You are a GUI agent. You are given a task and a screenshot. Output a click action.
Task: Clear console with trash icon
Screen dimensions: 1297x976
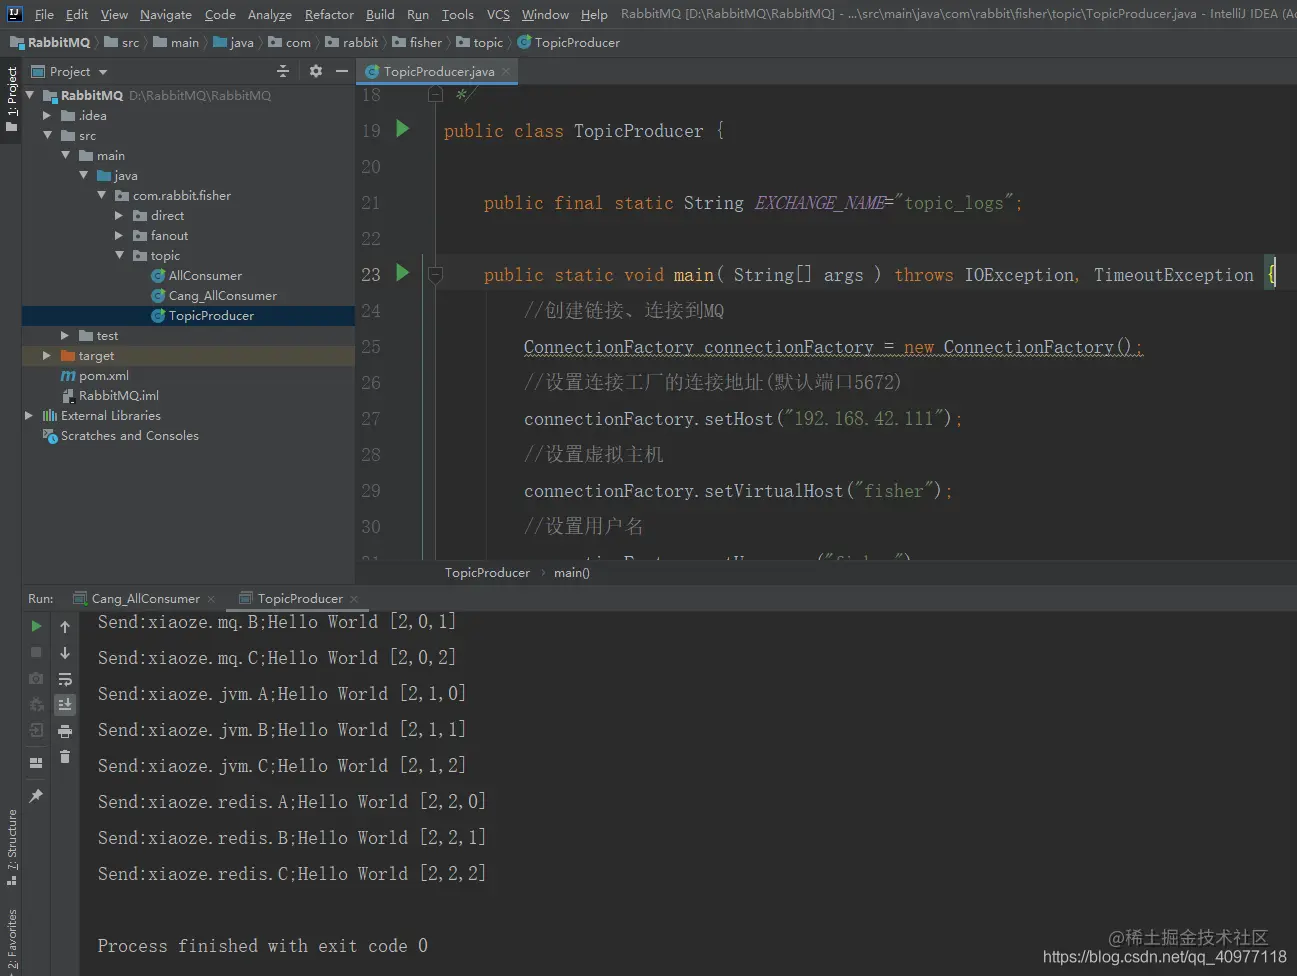(65, 757)
